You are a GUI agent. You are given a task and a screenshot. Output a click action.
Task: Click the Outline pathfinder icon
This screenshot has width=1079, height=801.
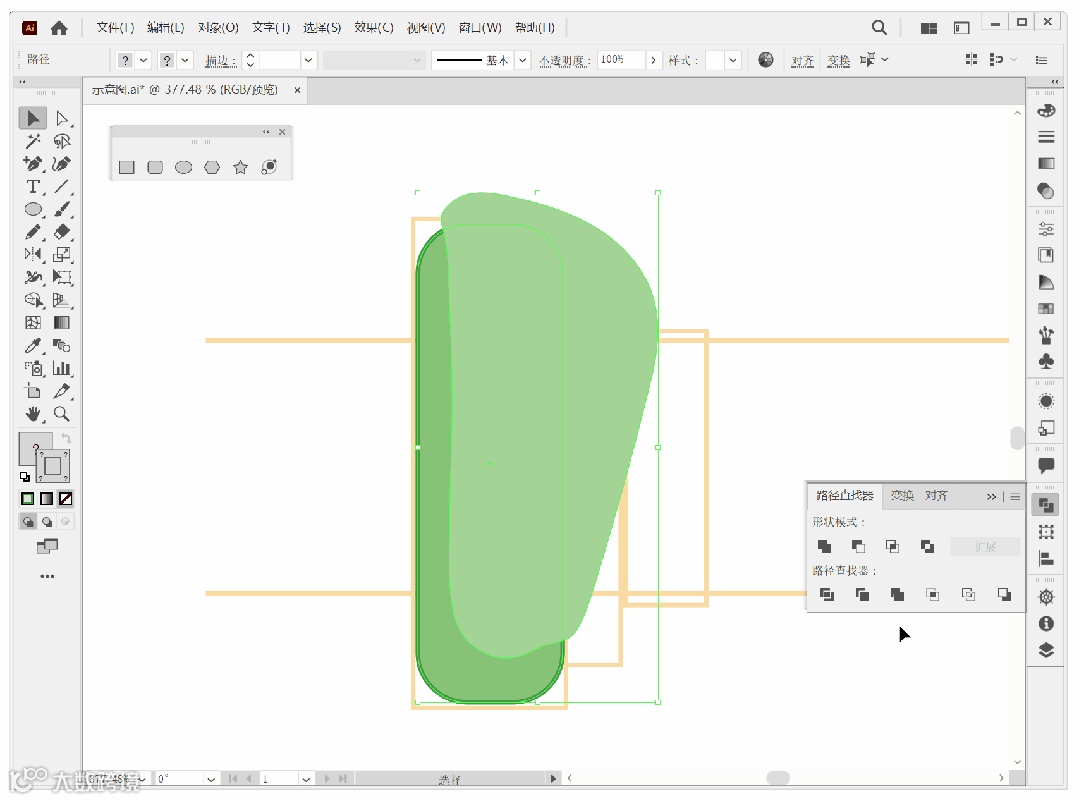point(968,595)
